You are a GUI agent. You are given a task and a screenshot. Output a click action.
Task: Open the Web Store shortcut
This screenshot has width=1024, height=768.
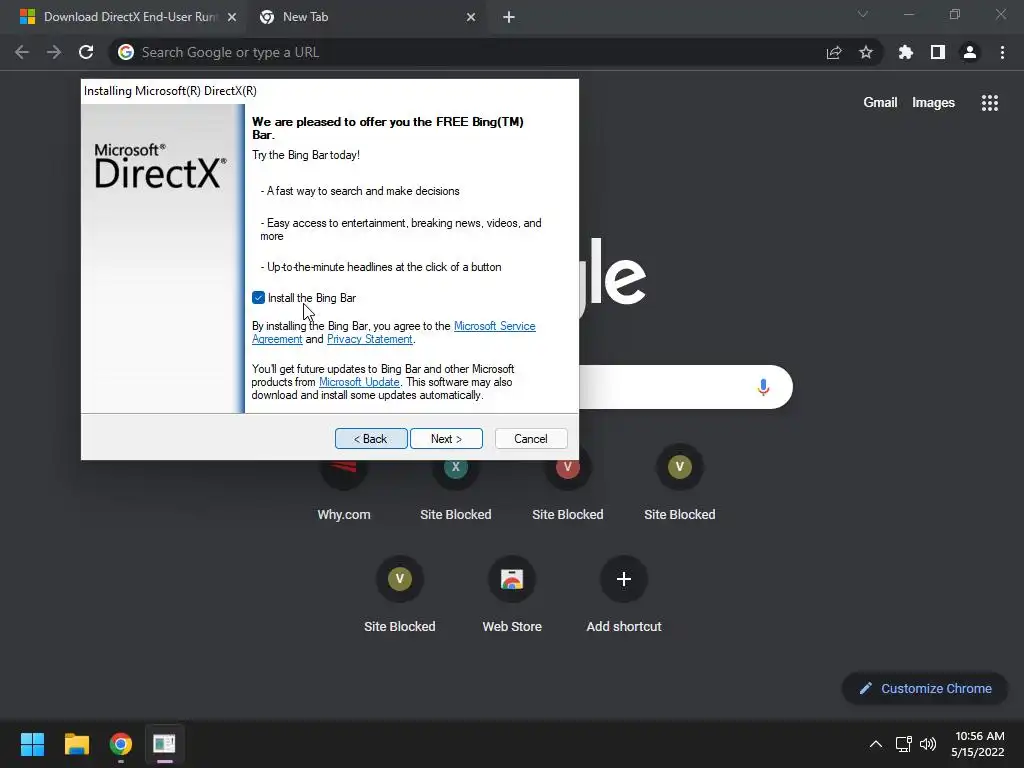512,594
